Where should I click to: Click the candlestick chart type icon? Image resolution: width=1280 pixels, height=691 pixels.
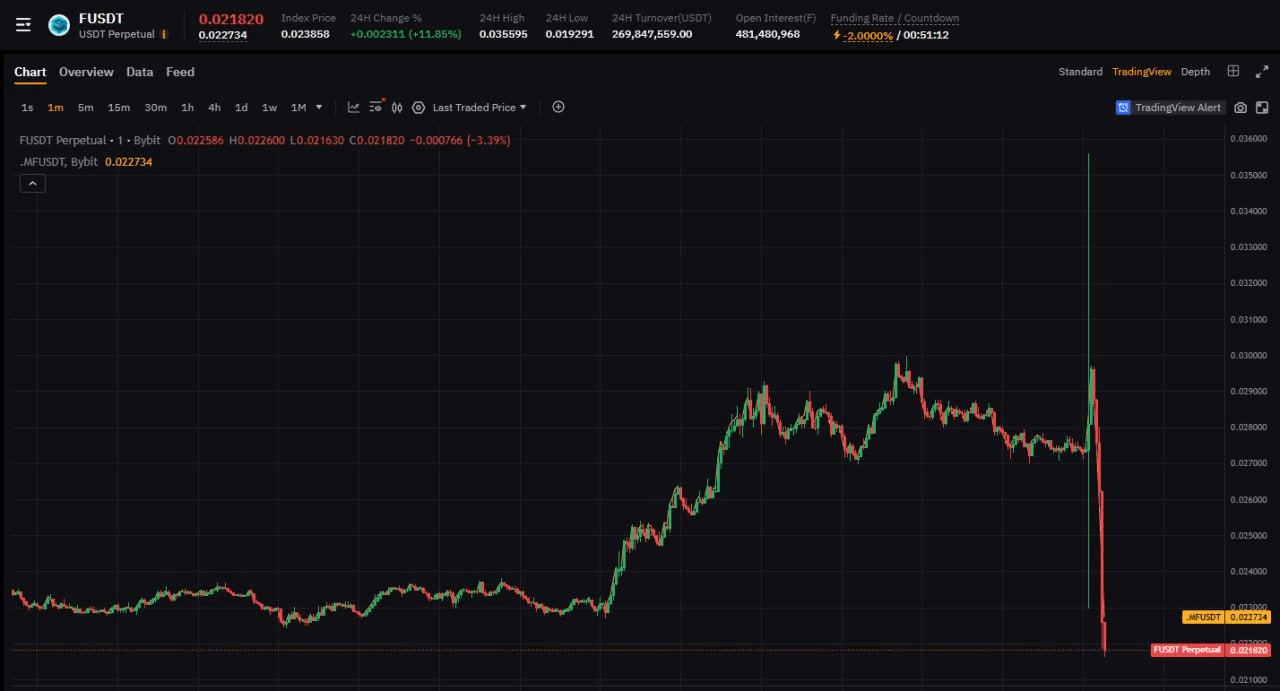click(x=397, y=107)
